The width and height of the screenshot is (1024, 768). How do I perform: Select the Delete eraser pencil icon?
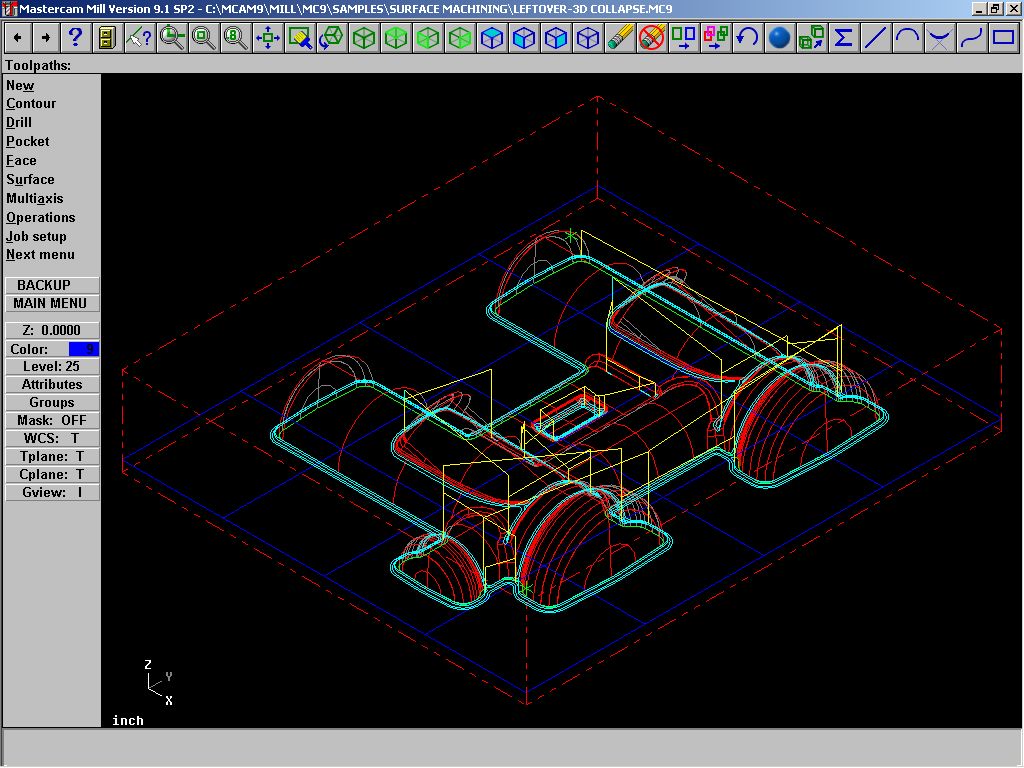(x=620, y=38)
